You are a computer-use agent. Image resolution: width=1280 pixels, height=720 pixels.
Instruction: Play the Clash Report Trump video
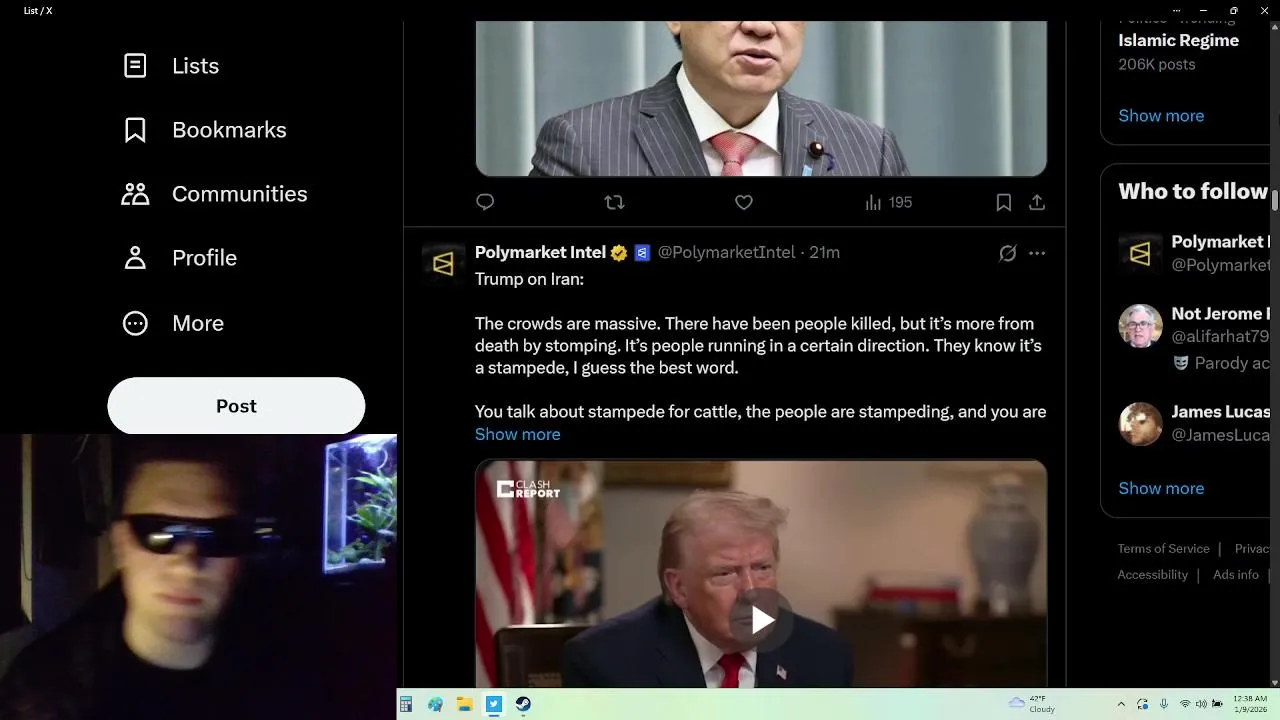click(761, 620)
